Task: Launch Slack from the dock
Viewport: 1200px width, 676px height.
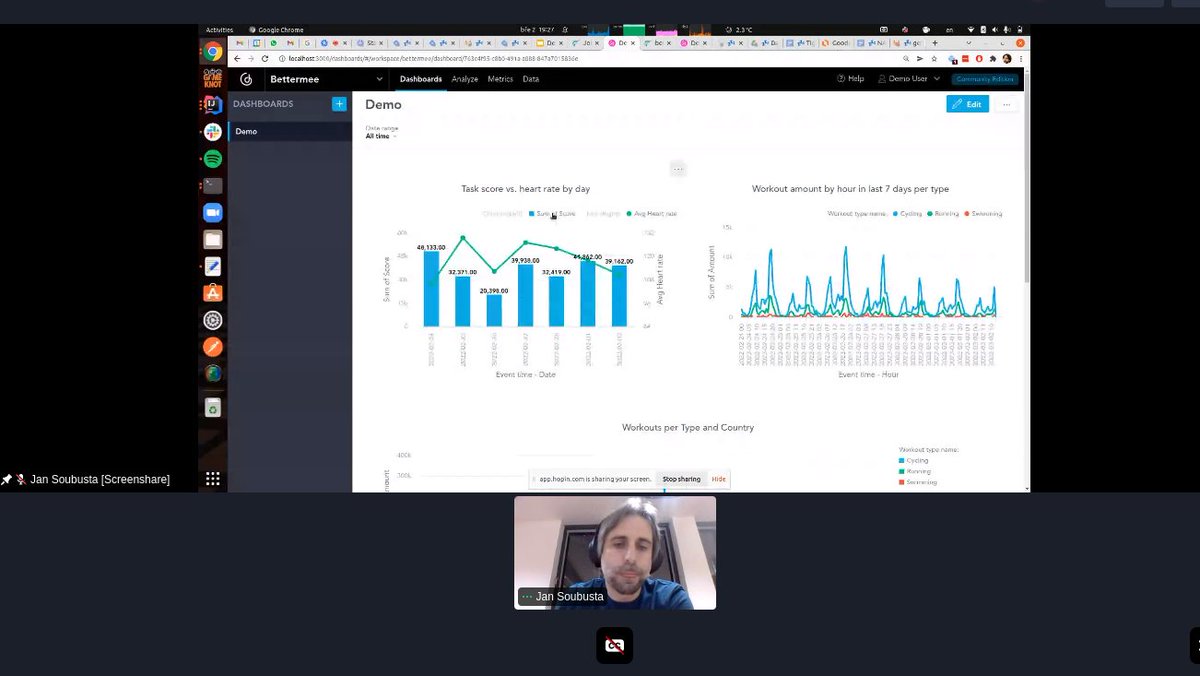Action: click(x=212, y=132)
